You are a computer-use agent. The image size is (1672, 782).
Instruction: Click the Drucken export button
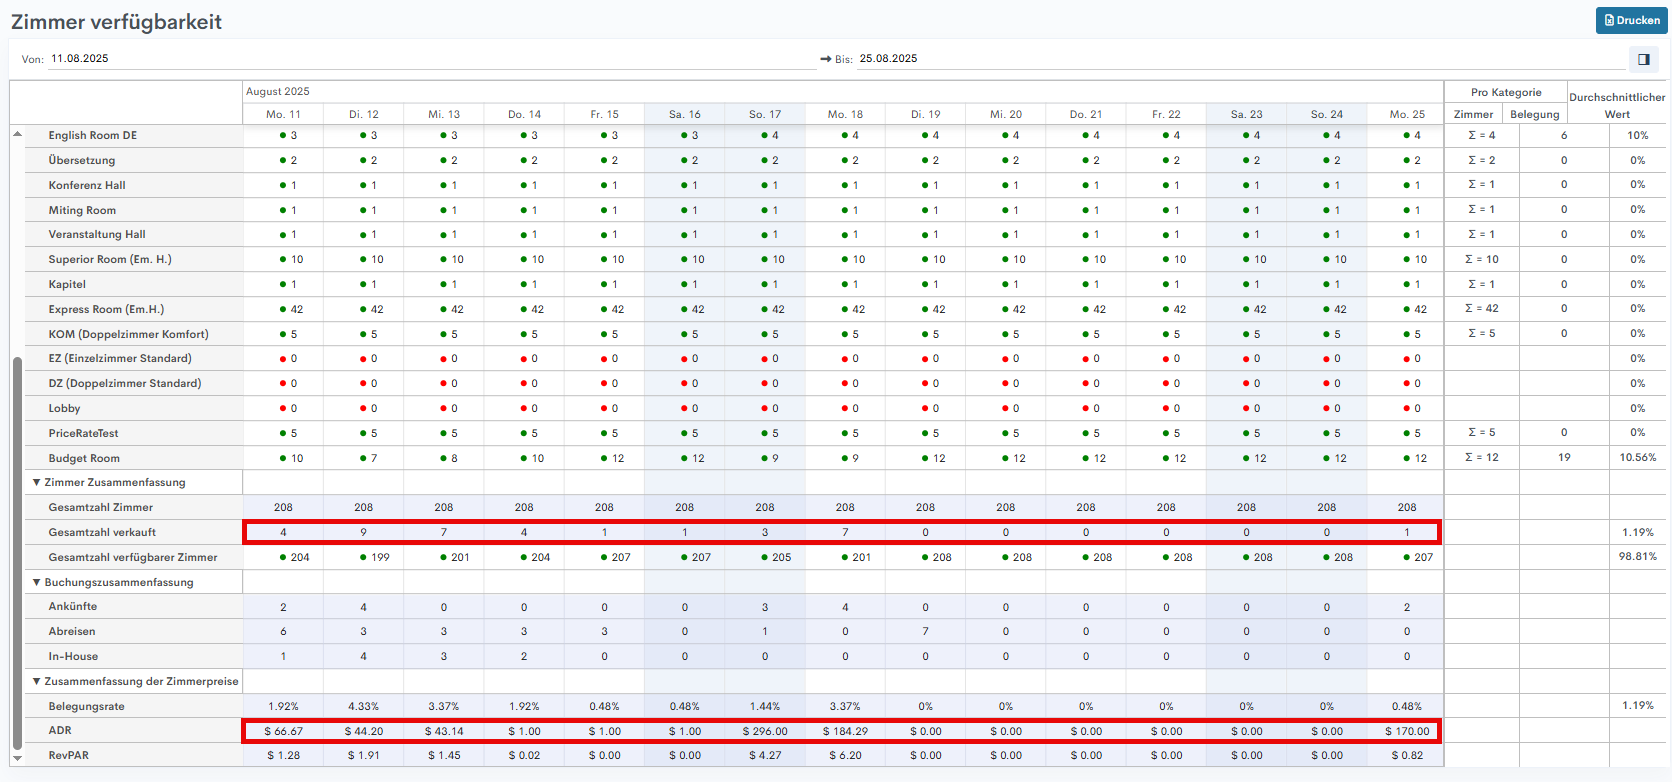point(1631,20)
